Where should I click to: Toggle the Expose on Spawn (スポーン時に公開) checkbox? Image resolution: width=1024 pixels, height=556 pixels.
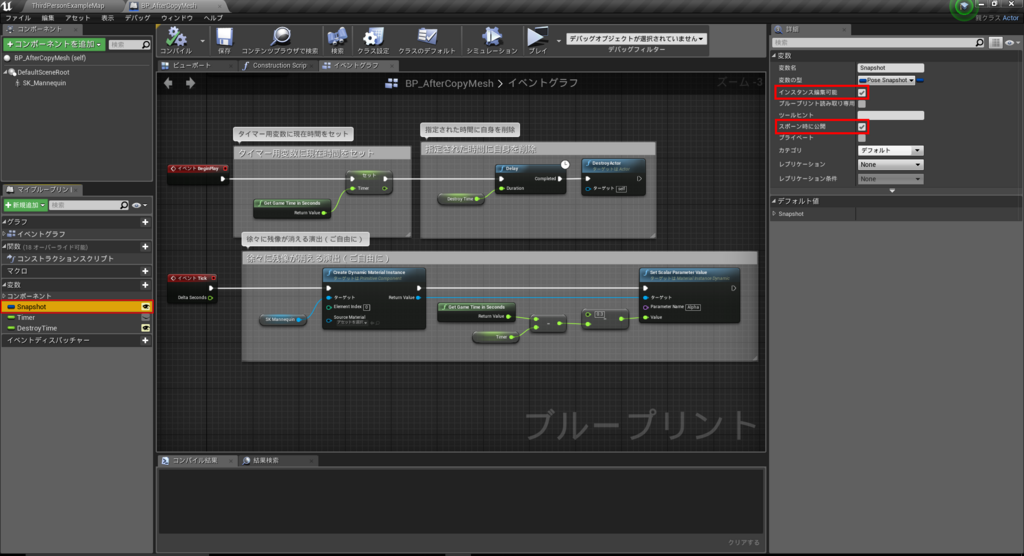click(x=862, y=127)
